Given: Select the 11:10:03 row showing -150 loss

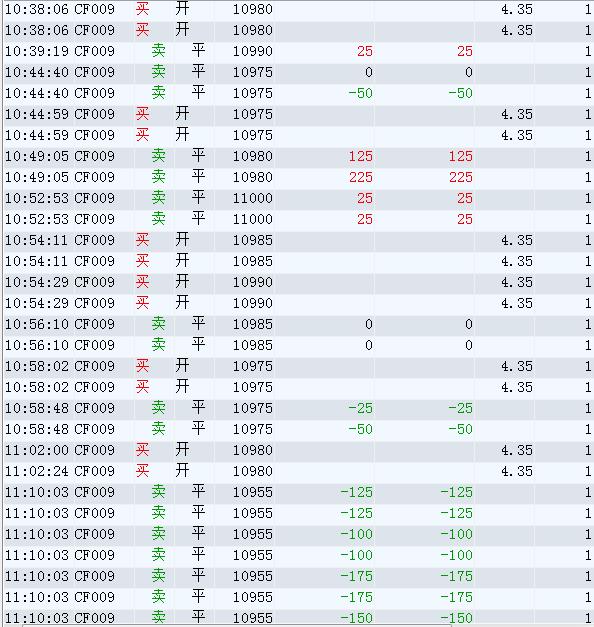Looking at the screenshot, I should pos(298,617).
